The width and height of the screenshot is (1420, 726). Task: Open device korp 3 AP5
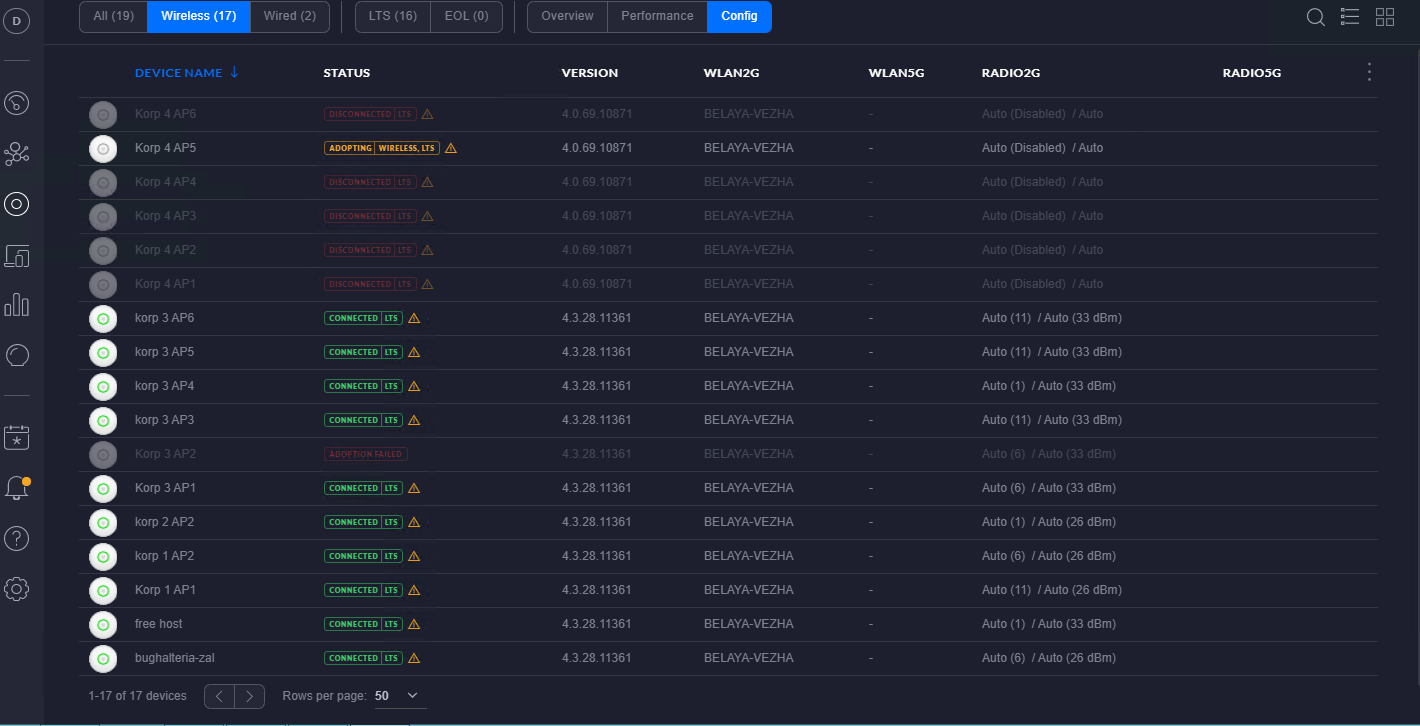pyautogui.click(x=164, y=352)
